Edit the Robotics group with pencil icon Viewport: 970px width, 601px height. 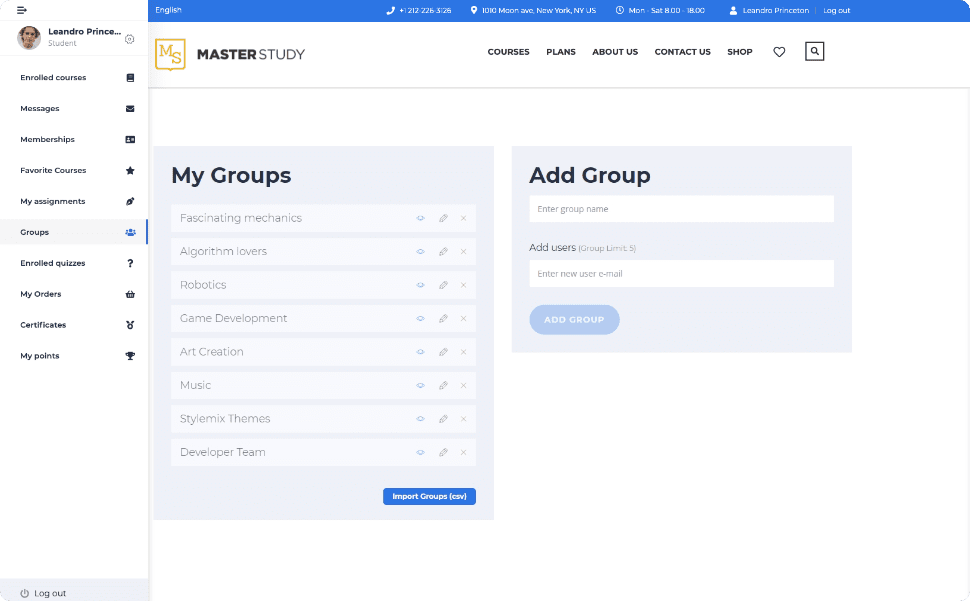pyautogui.click(x=443, y=285)
